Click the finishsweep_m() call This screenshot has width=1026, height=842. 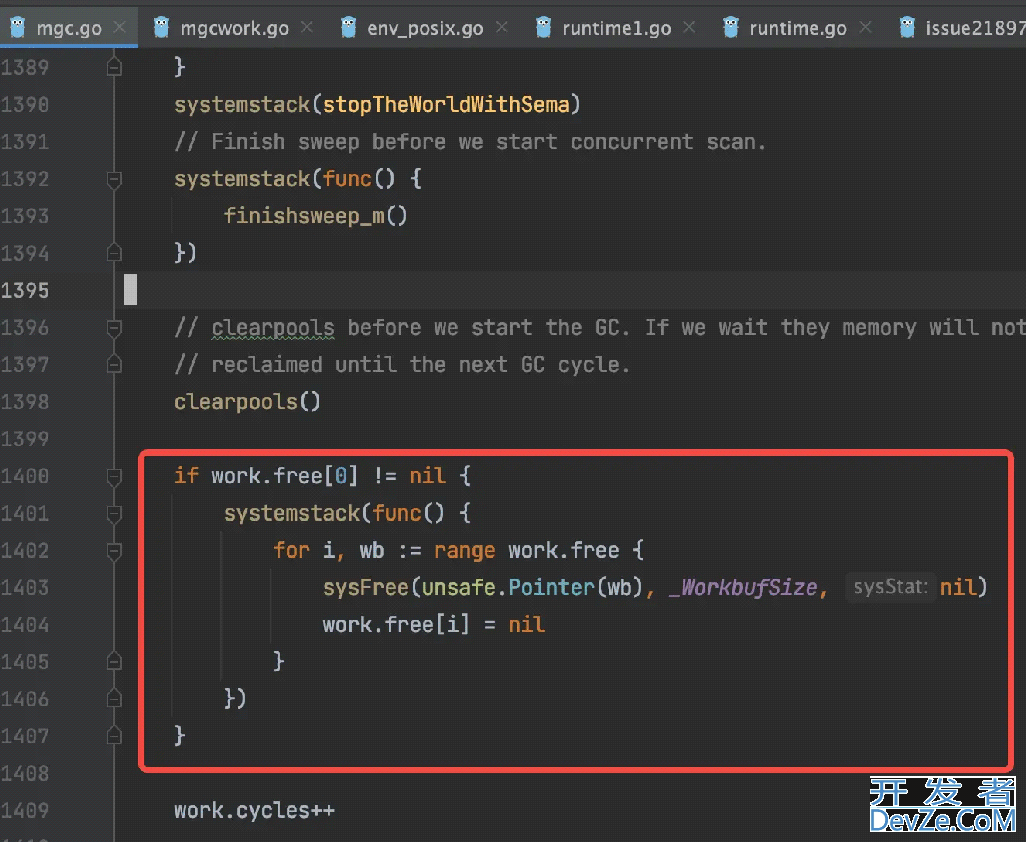pos(315,216)
